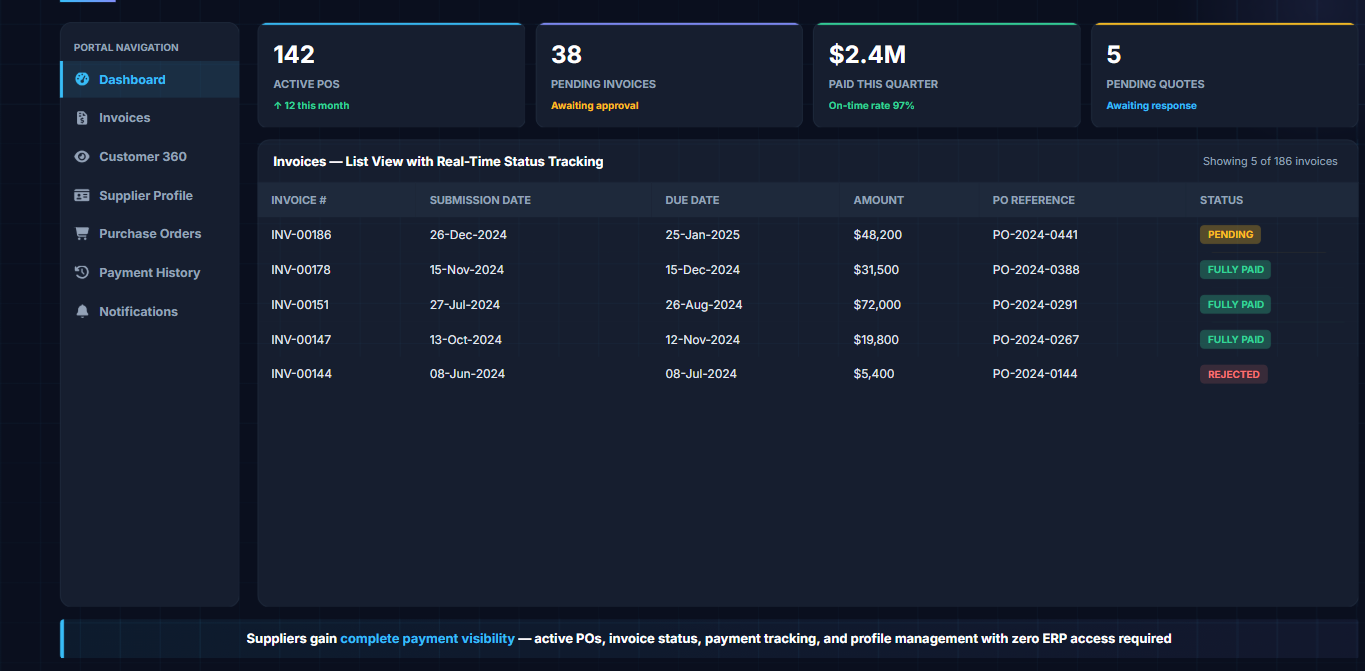Click the Supplier Profile ID card icon
Viewport: 1365px width, 671px height.
click(82, 196)
